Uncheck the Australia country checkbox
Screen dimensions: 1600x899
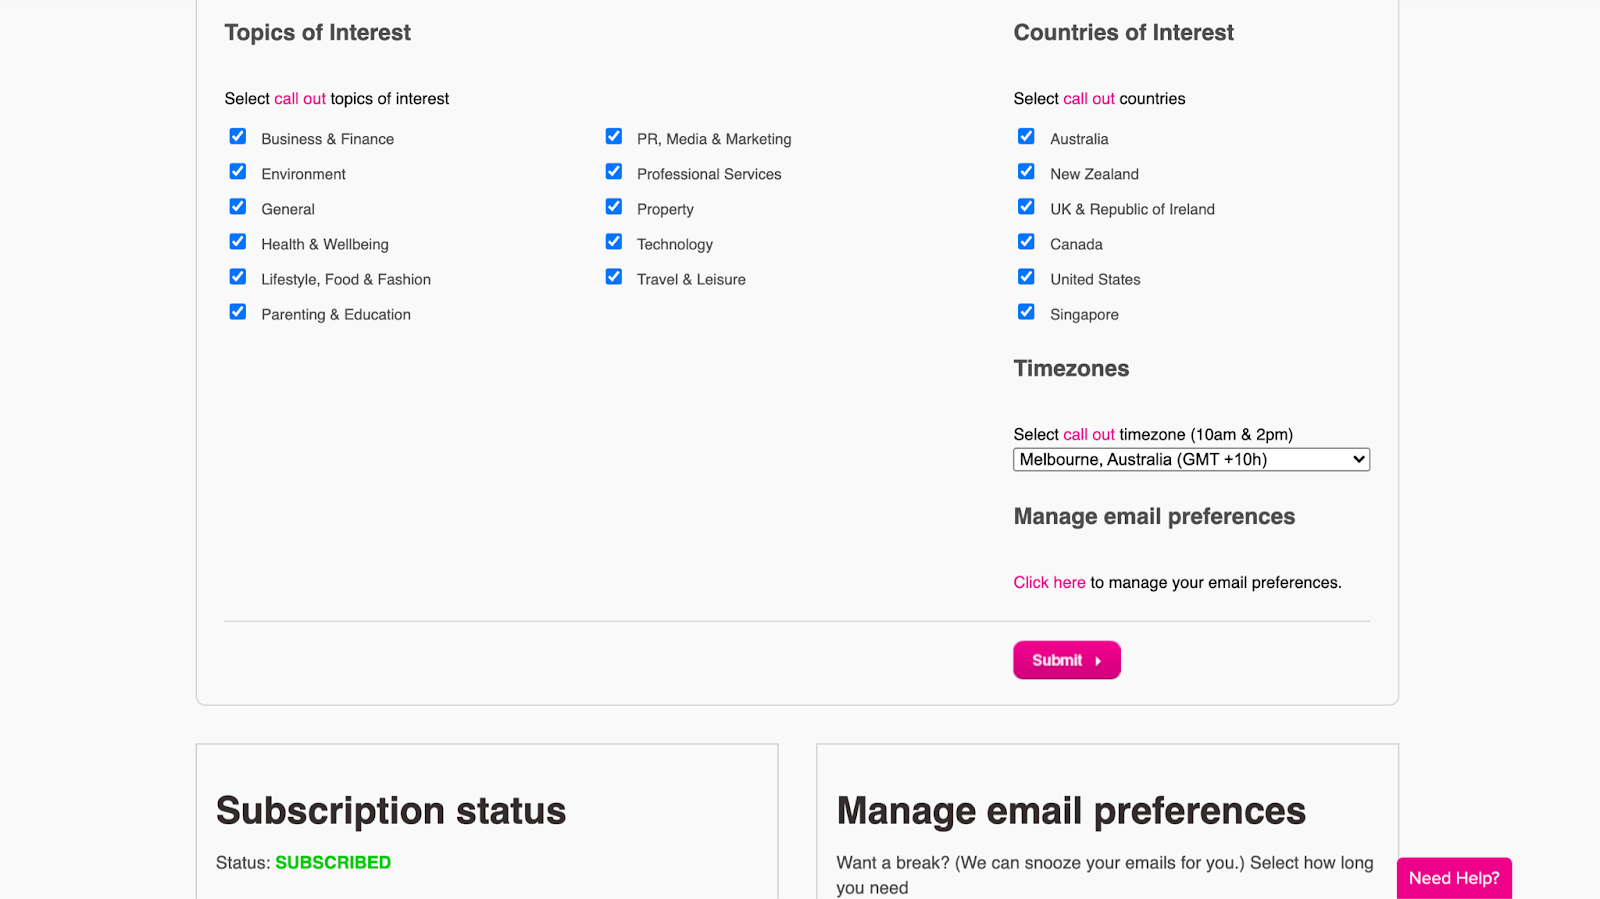pyautogui.click(x=1026, y=137)
